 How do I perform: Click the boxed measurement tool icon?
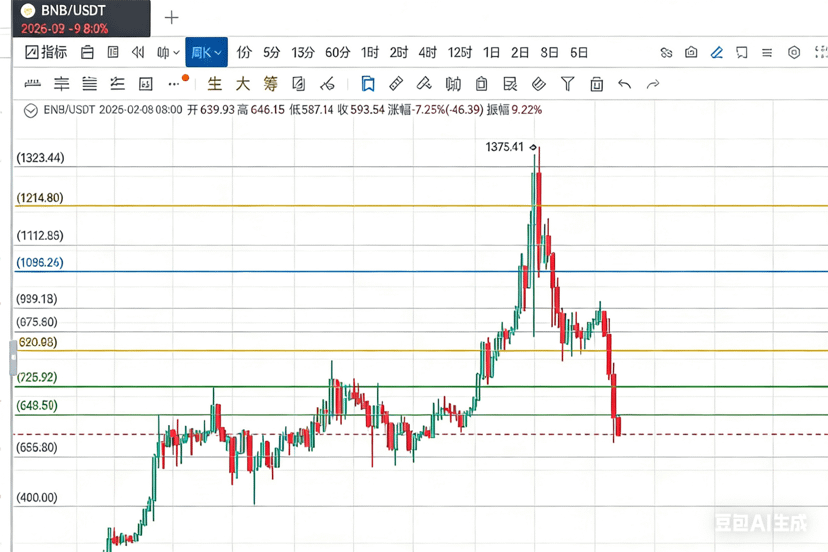coord(145,84)
